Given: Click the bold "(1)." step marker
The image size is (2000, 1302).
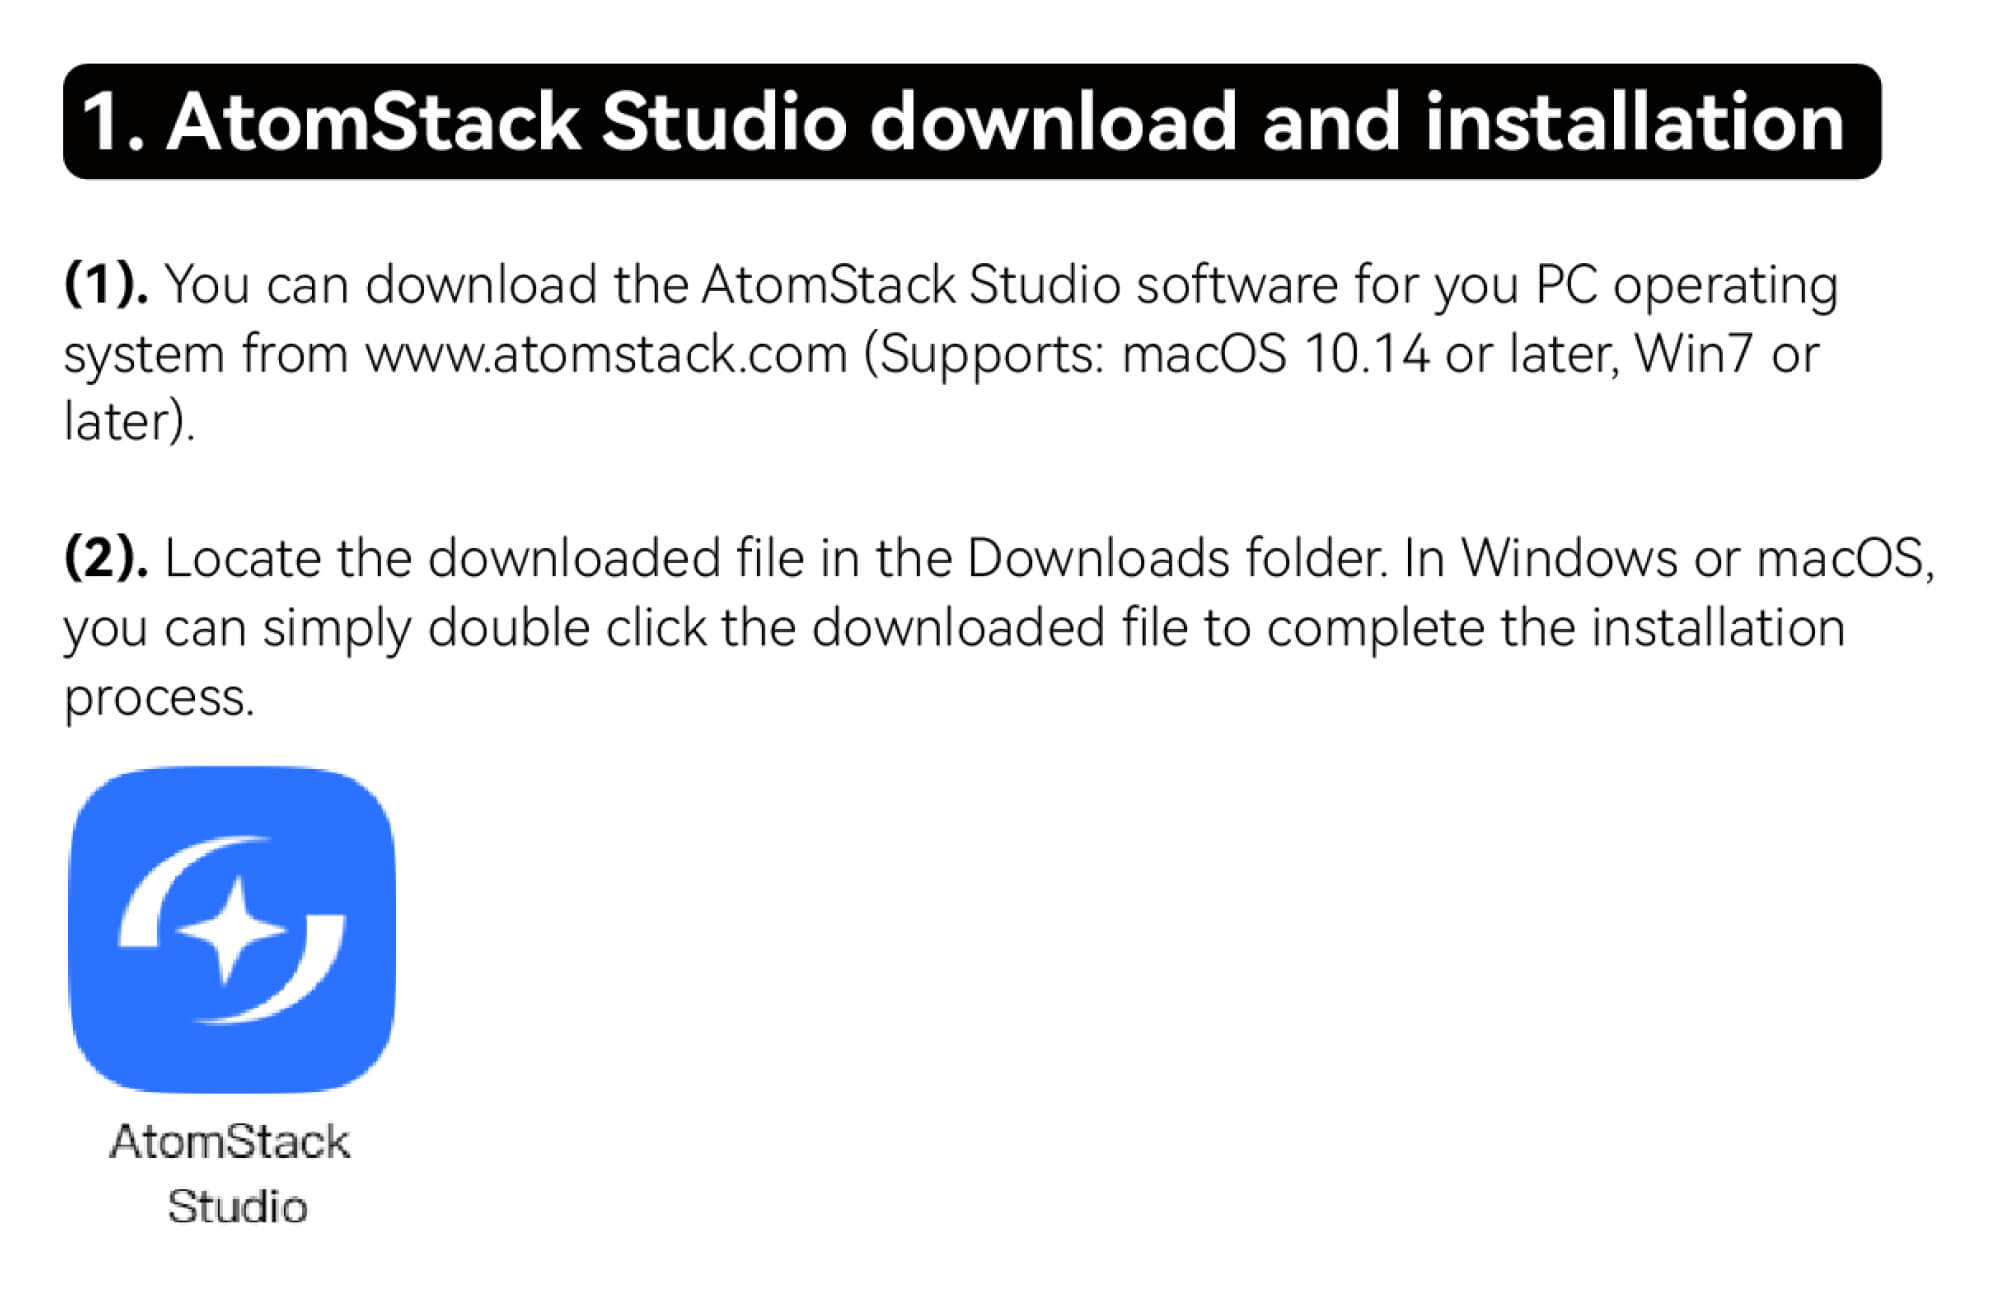Looking at the screenshot, I should coord(107,284).
